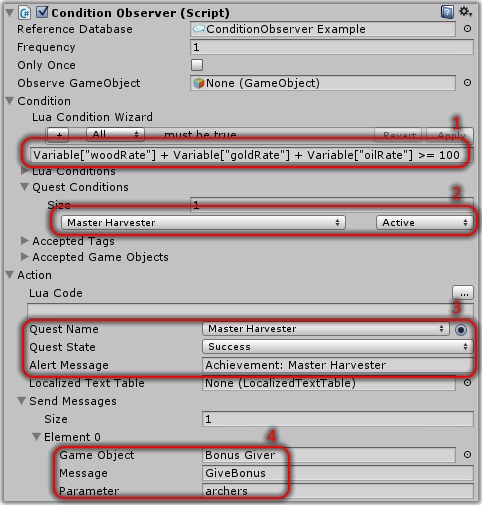This screenshot has height=505, width=482.
Task: Click the Alert Message text field
Action: click(x=338, y=365)
